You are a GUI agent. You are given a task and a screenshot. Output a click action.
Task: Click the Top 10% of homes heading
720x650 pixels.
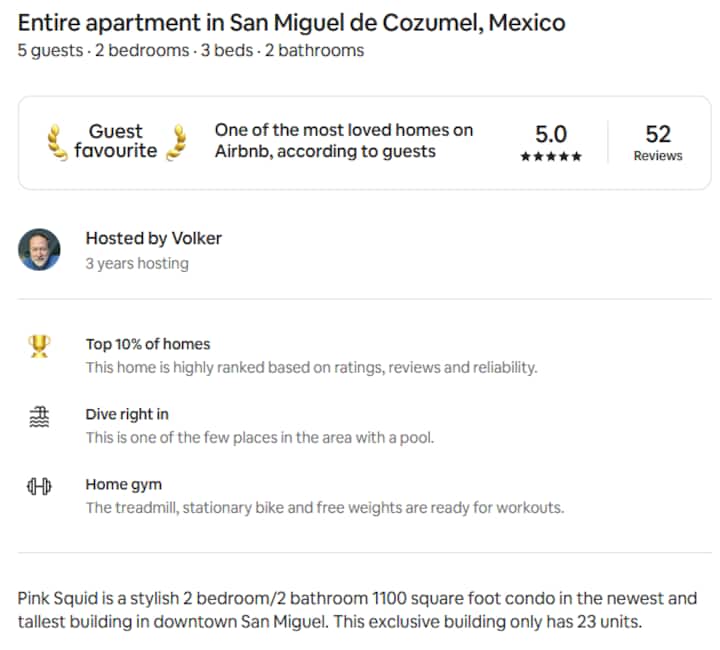[147, 344]
